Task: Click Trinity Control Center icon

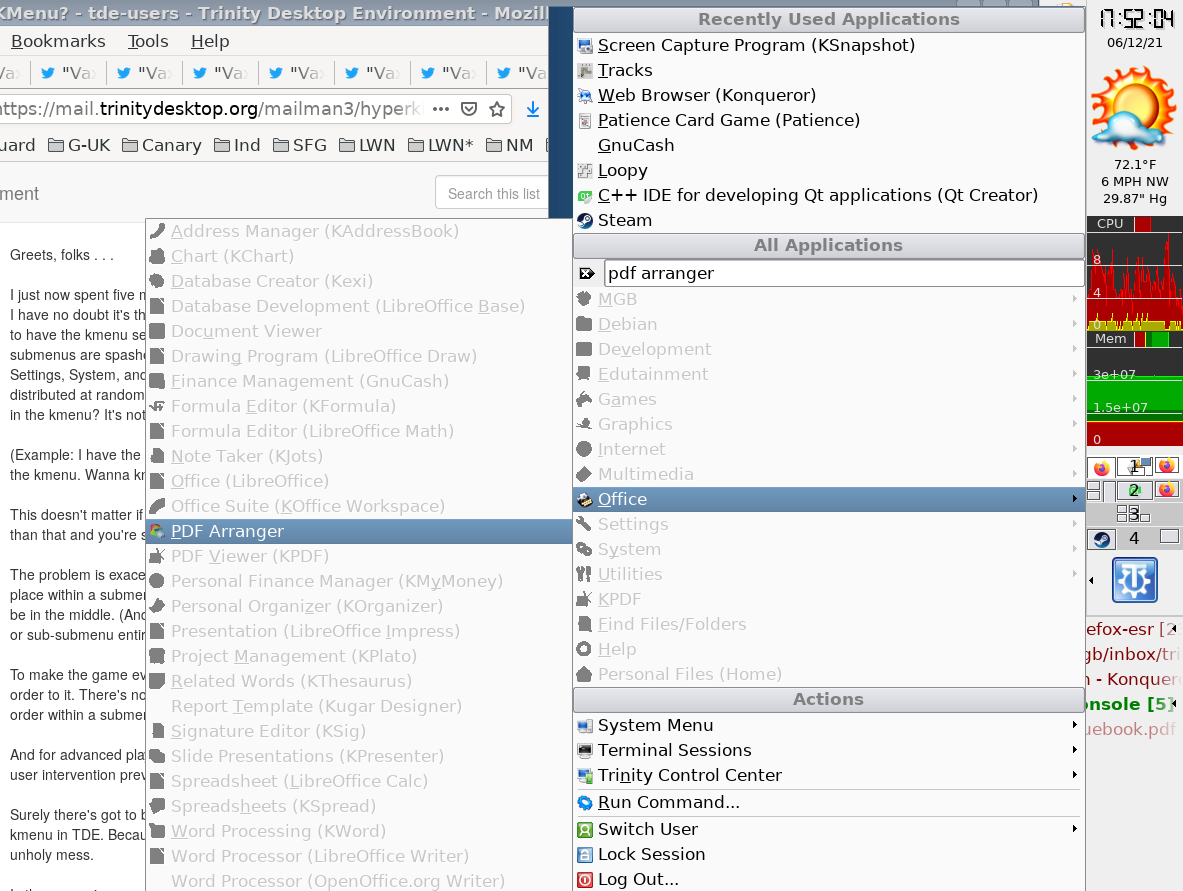Action: (x=585, y=775)
